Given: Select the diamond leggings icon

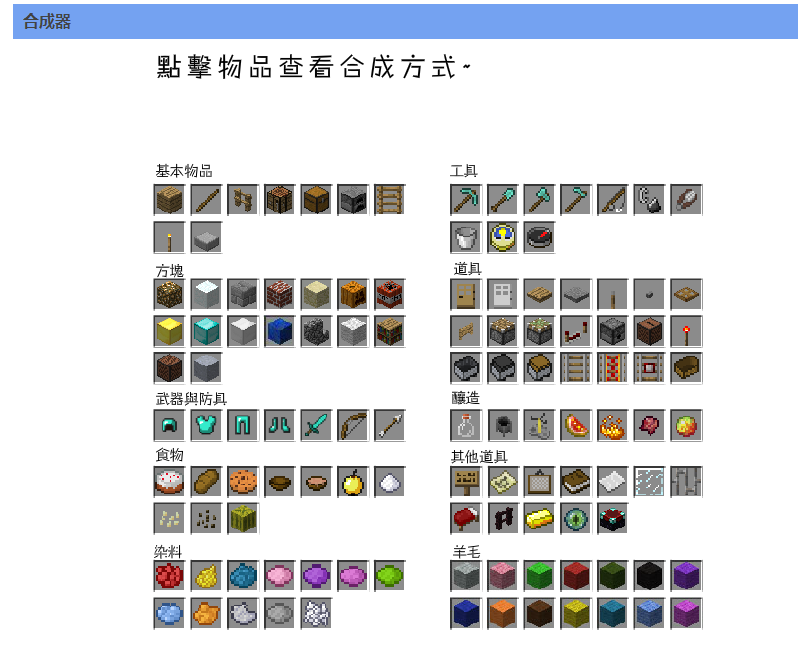Looking at the screenshot, I should pos(243,425).
